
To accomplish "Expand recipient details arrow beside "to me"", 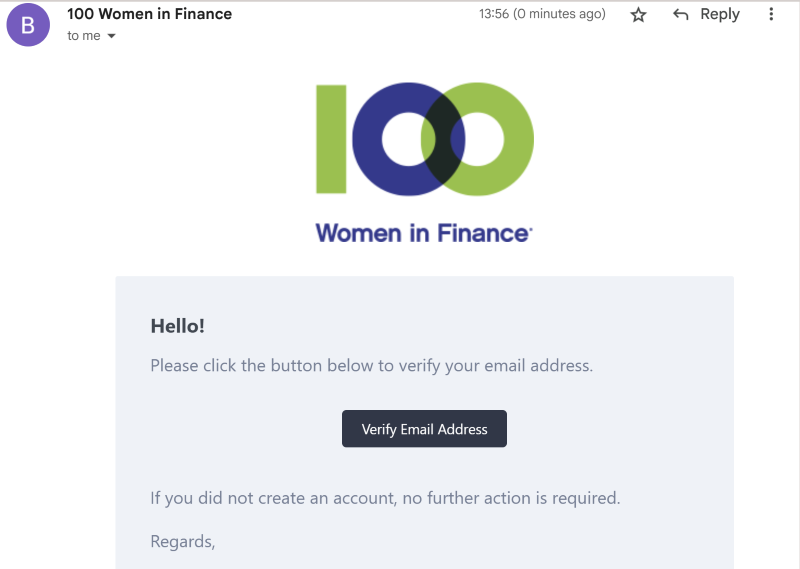I will 111,36.
